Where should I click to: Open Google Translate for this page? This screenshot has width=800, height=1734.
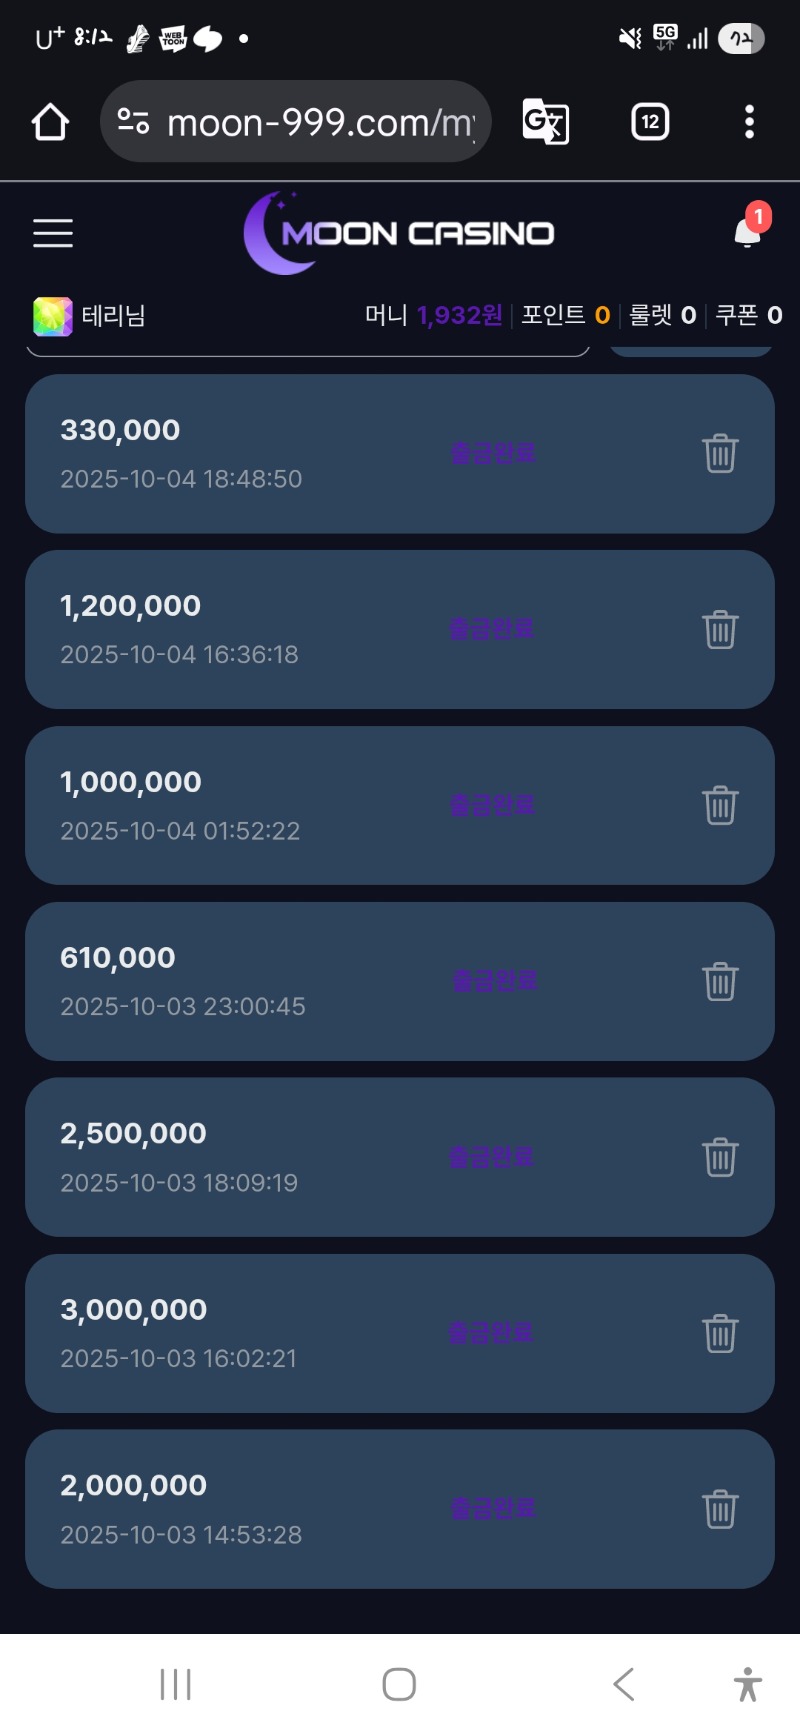tap(546, 122)
